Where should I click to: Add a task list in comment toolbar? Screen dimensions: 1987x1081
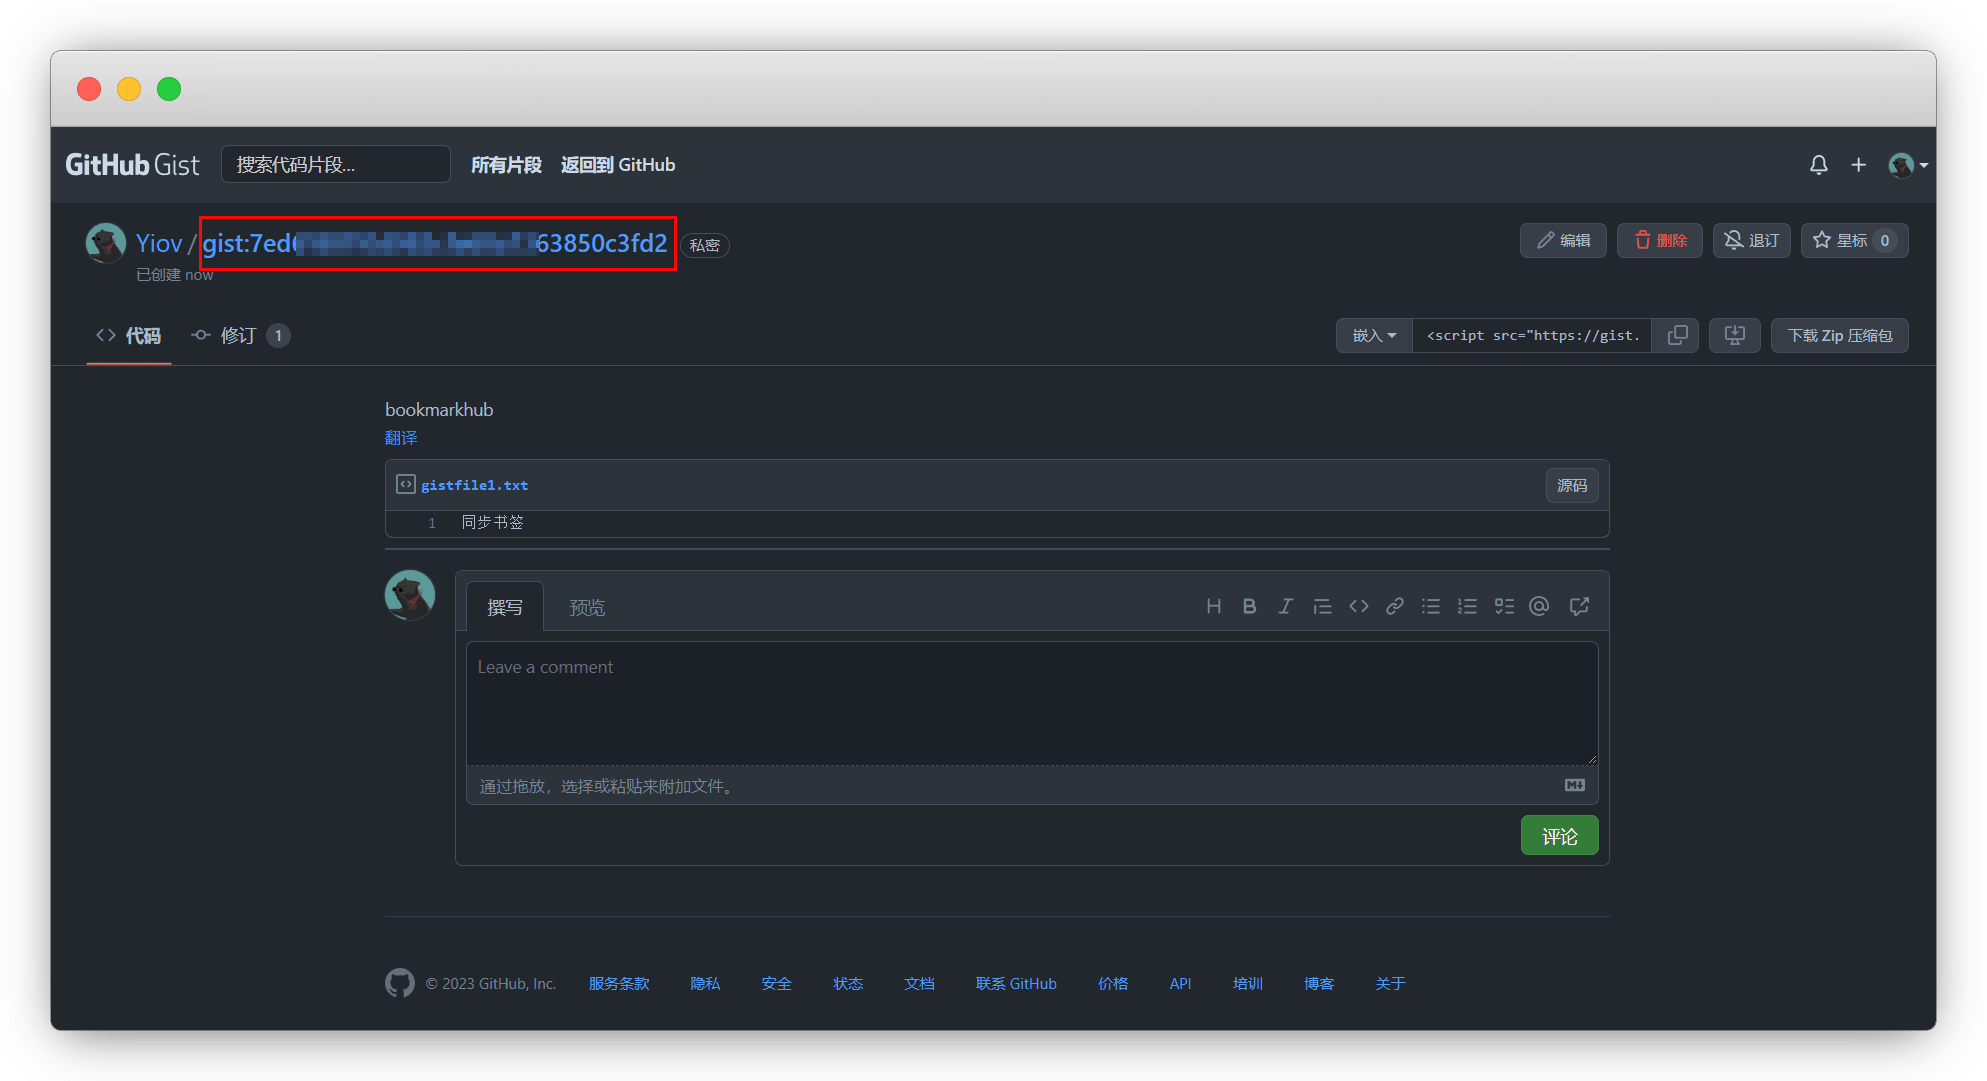tap(1504, 606)
